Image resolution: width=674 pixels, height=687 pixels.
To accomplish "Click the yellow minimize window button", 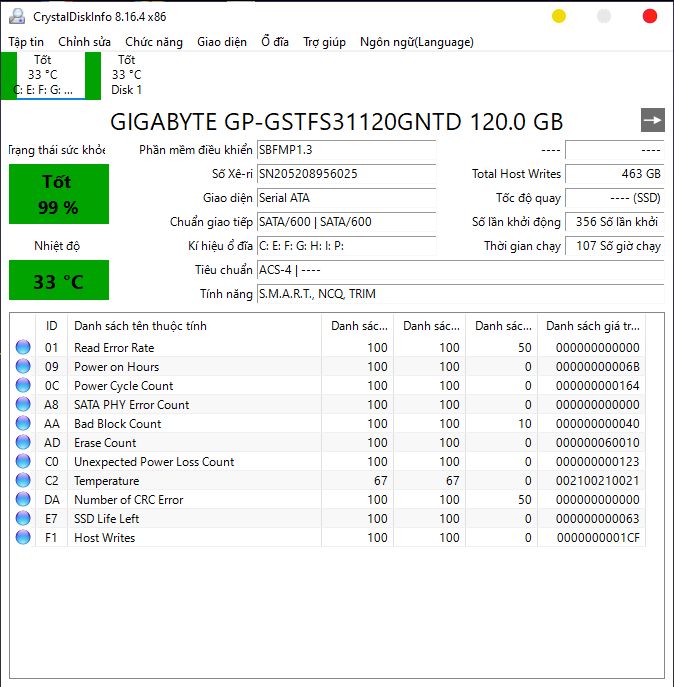I will click(558, 16).
